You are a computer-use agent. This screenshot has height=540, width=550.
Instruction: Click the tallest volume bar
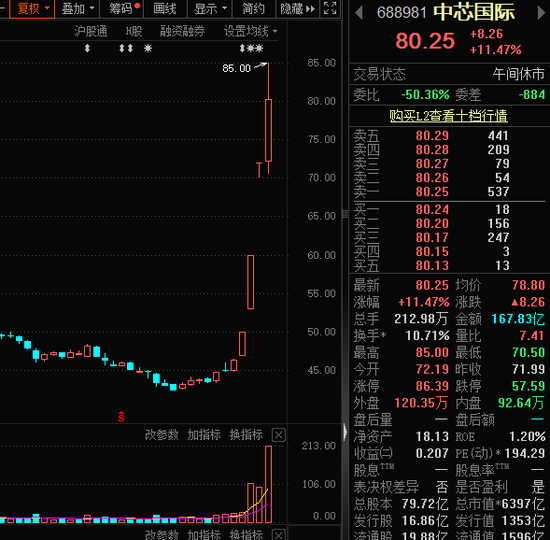pos(268,484)
